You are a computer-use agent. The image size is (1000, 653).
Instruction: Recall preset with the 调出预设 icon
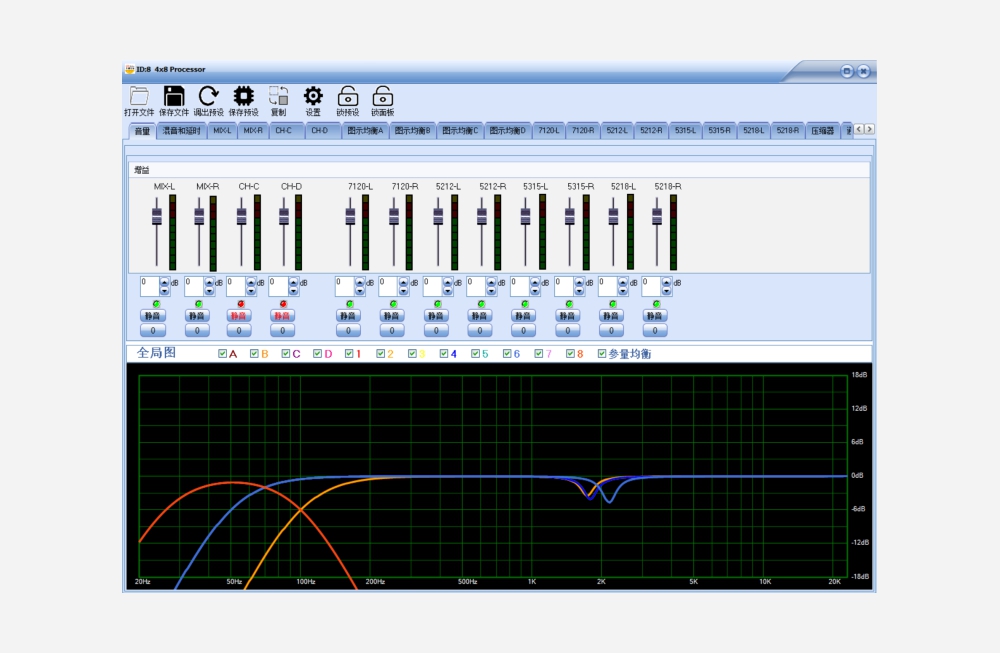pyautogui.click(x=209, y=96)
